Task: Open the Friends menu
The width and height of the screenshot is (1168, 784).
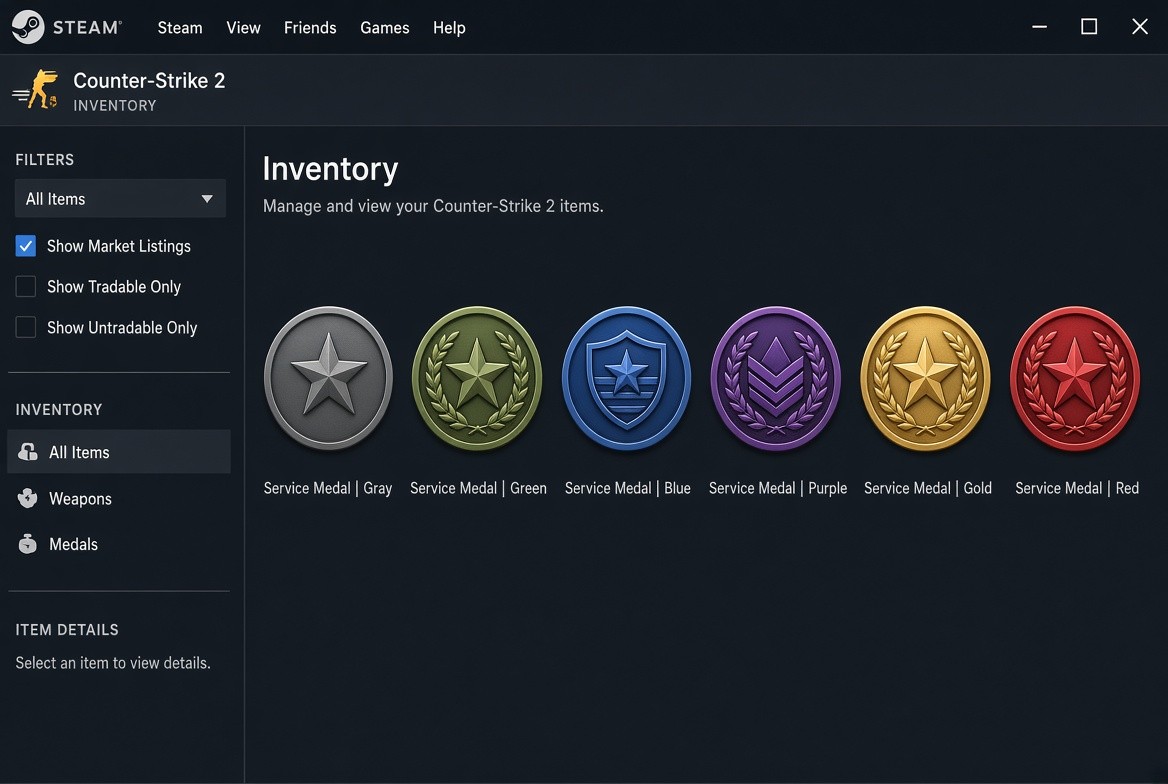Action: (310, 28)
